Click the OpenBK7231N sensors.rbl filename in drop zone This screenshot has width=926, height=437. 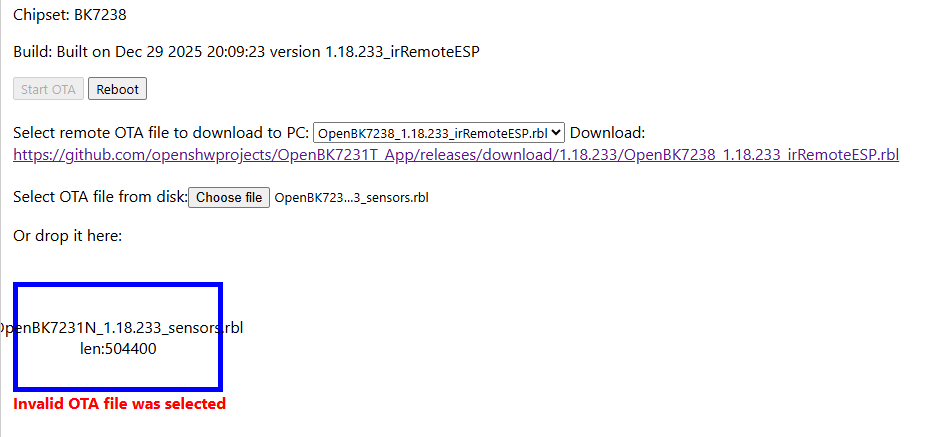(x=118, y=328)
